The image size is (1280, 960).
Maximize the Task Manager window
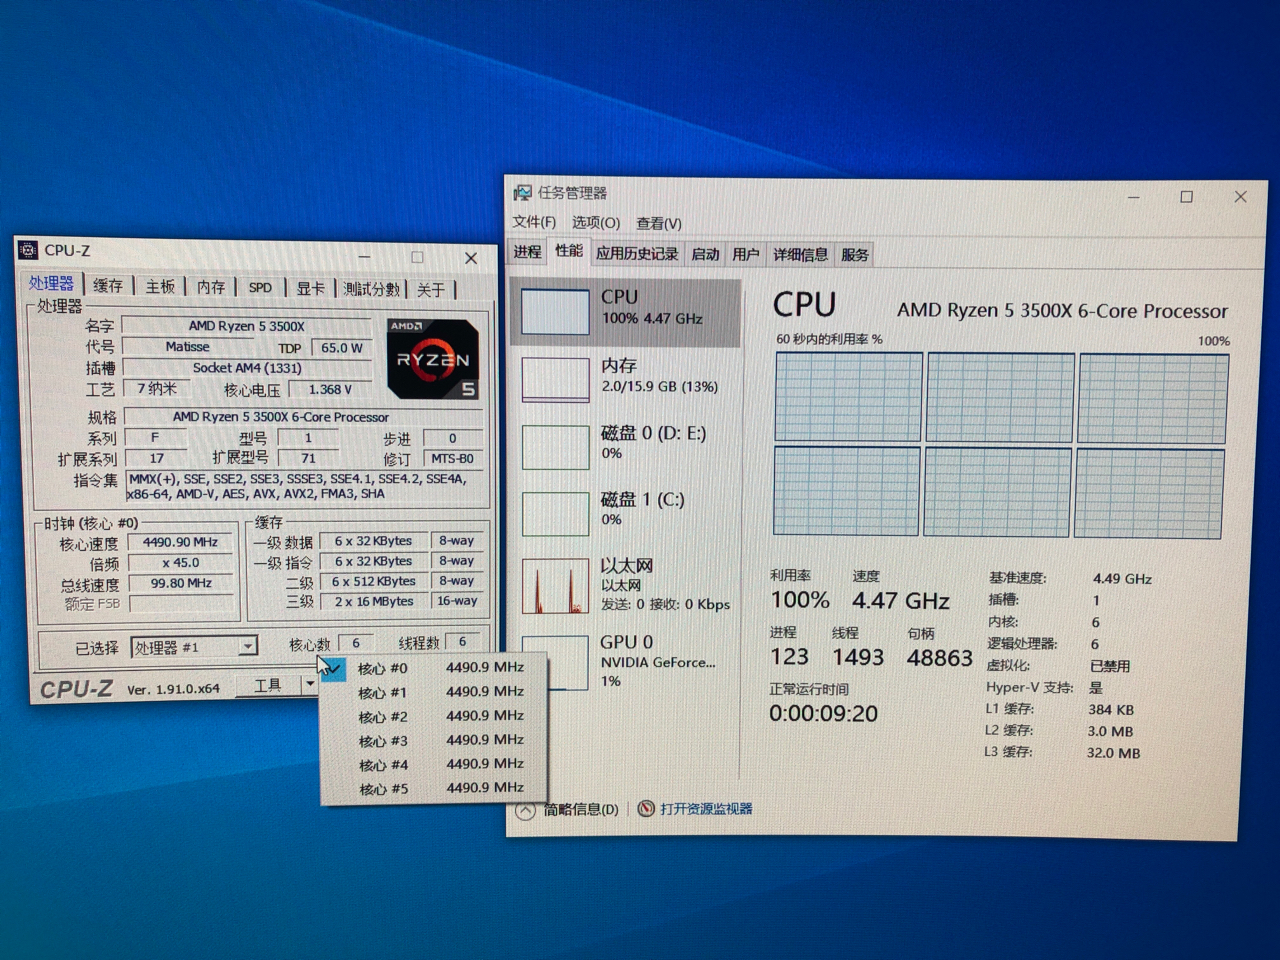point(1187,197)
